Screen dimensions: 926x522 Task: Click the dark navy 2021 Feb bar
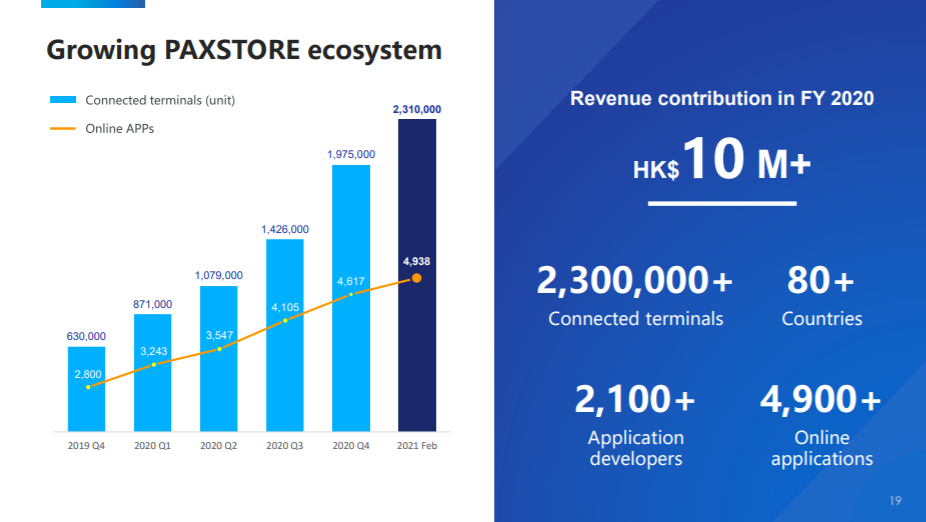417,275
